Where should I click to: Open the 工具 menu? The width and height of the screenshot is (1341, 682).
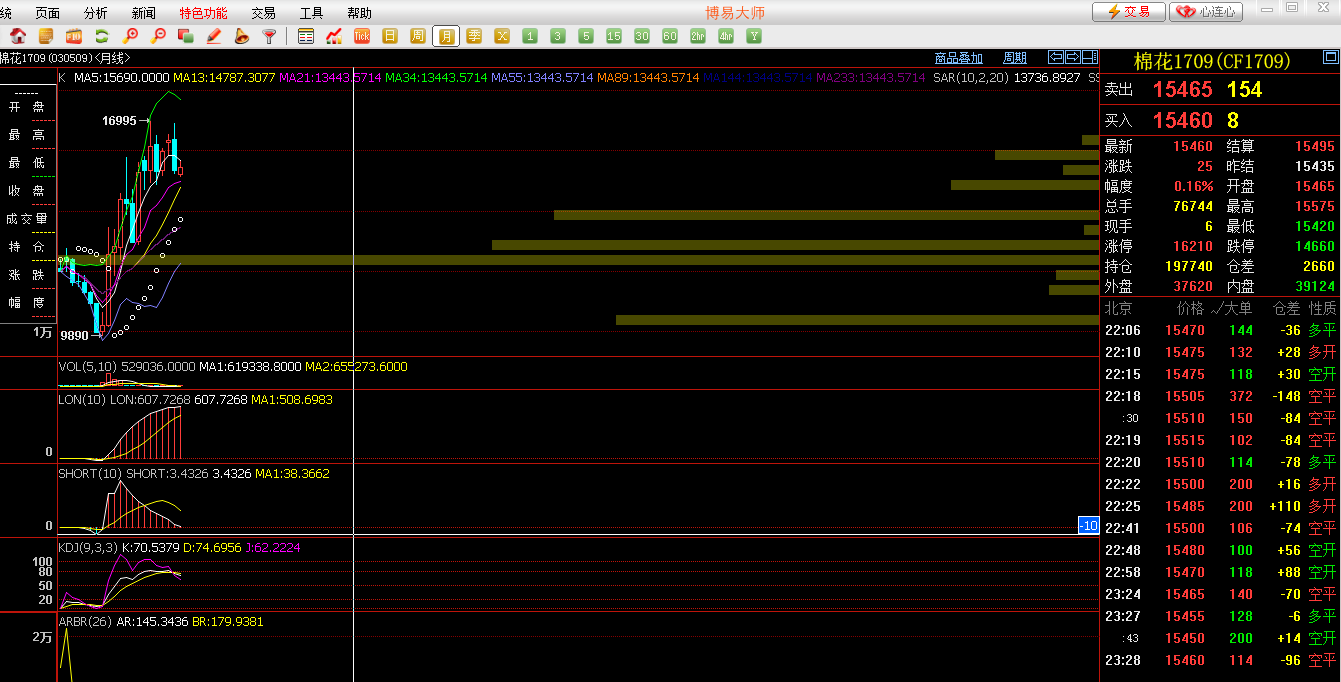click(312, 13)
